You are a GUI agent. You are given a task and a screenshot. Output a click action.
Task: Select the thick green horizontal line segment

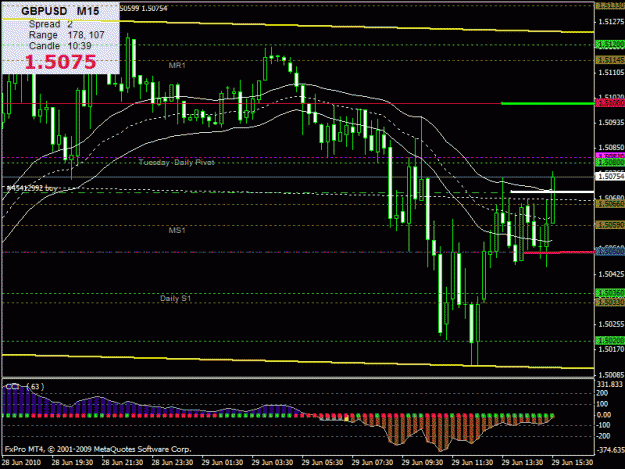[x=547, y=104]
